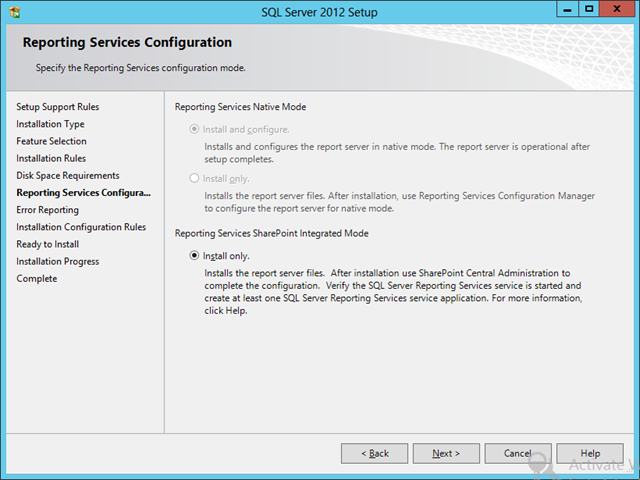
Task: Go to Installation Type step
Action: 50,124
